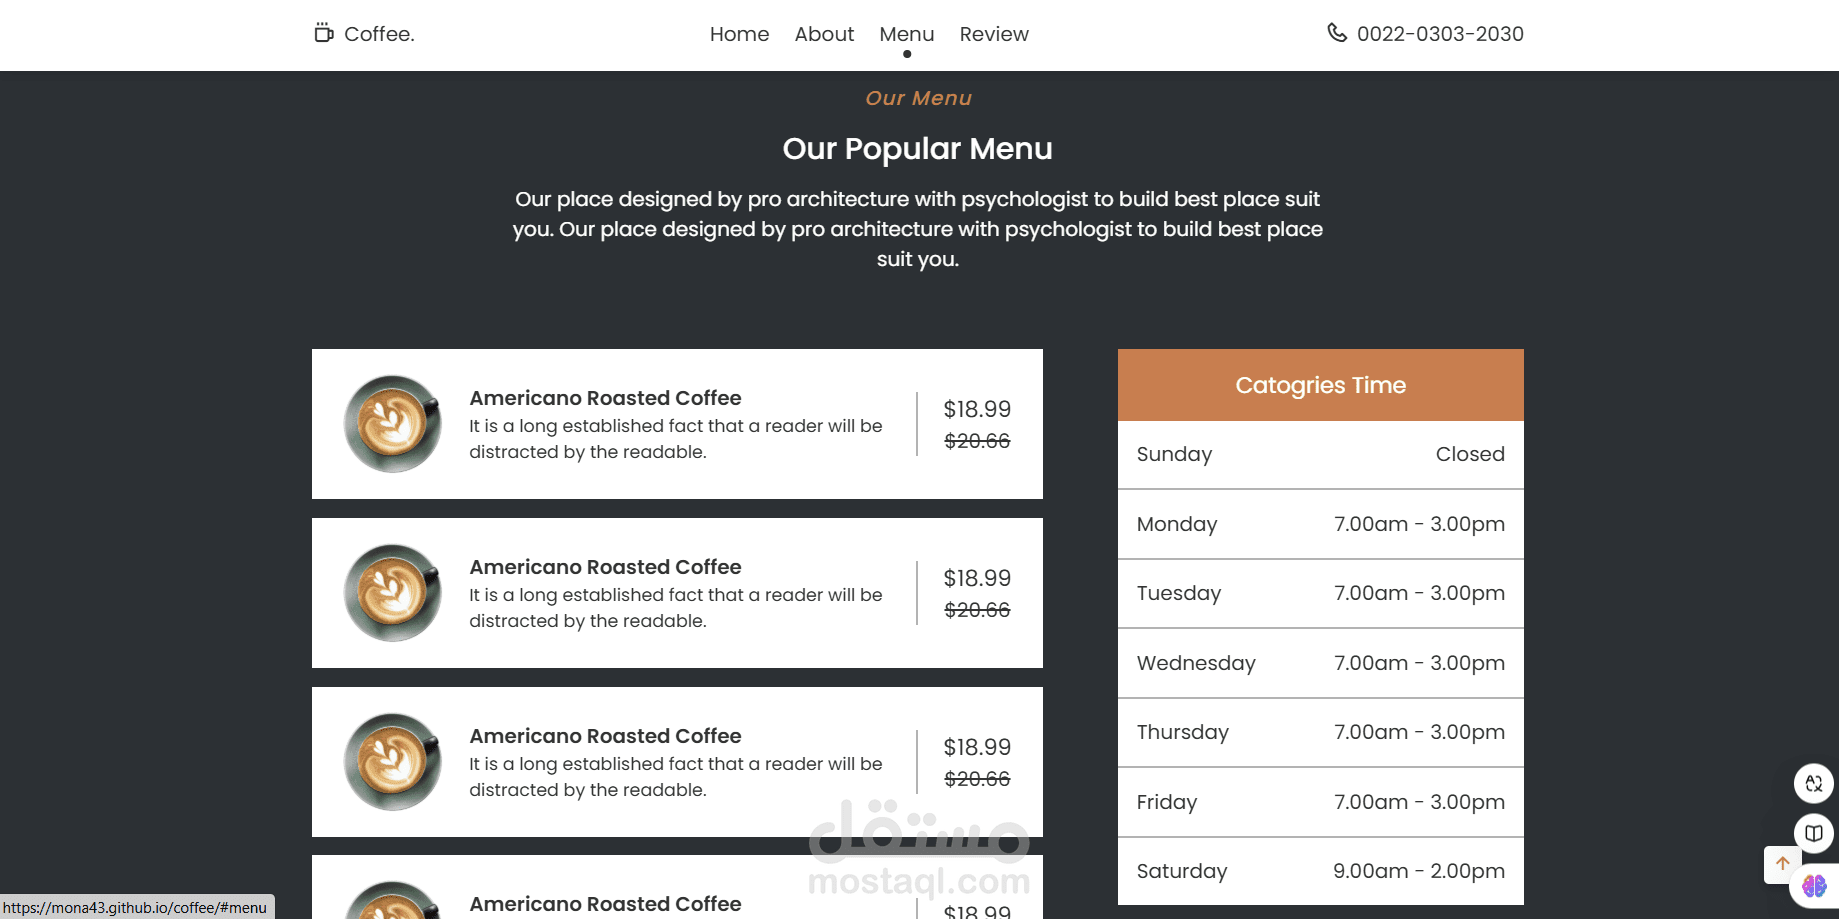Click the Saturday hours row
Image resolution: width=1839 pixels, height=919 pixels.
click(x=1320, y=871)
